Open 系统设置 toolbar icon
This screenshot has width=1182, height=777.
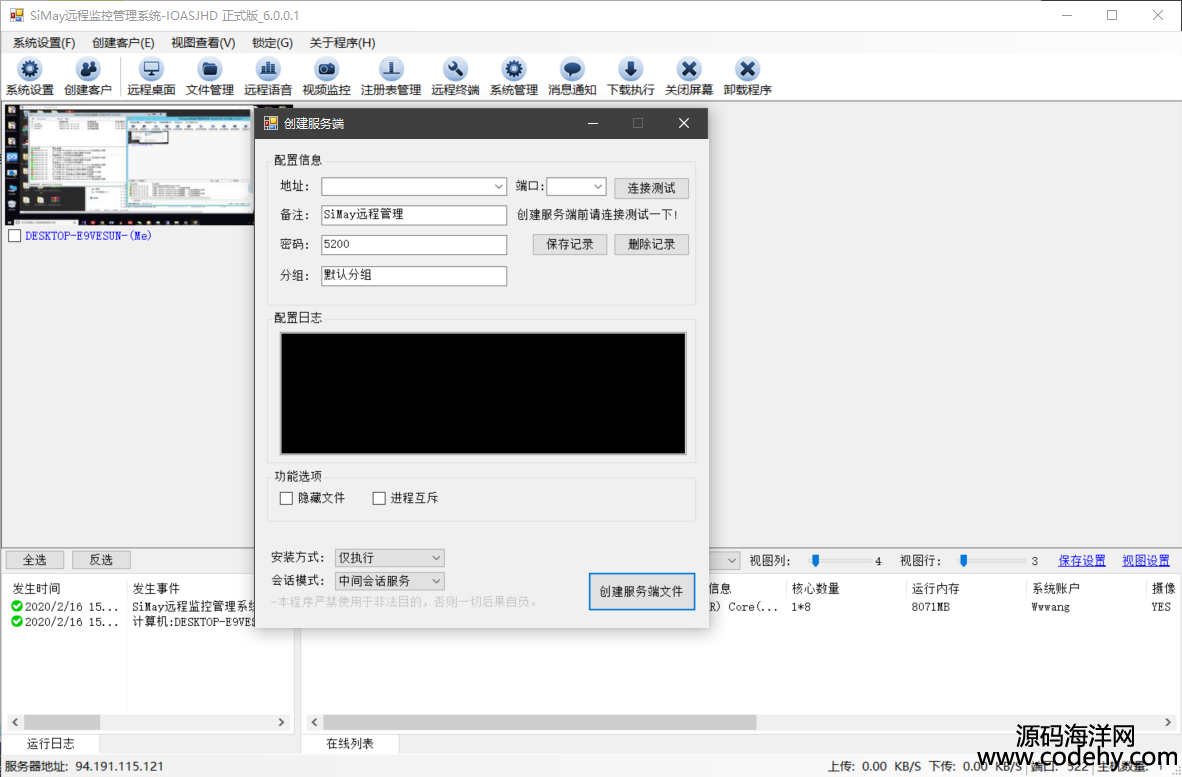coord(29,77)
